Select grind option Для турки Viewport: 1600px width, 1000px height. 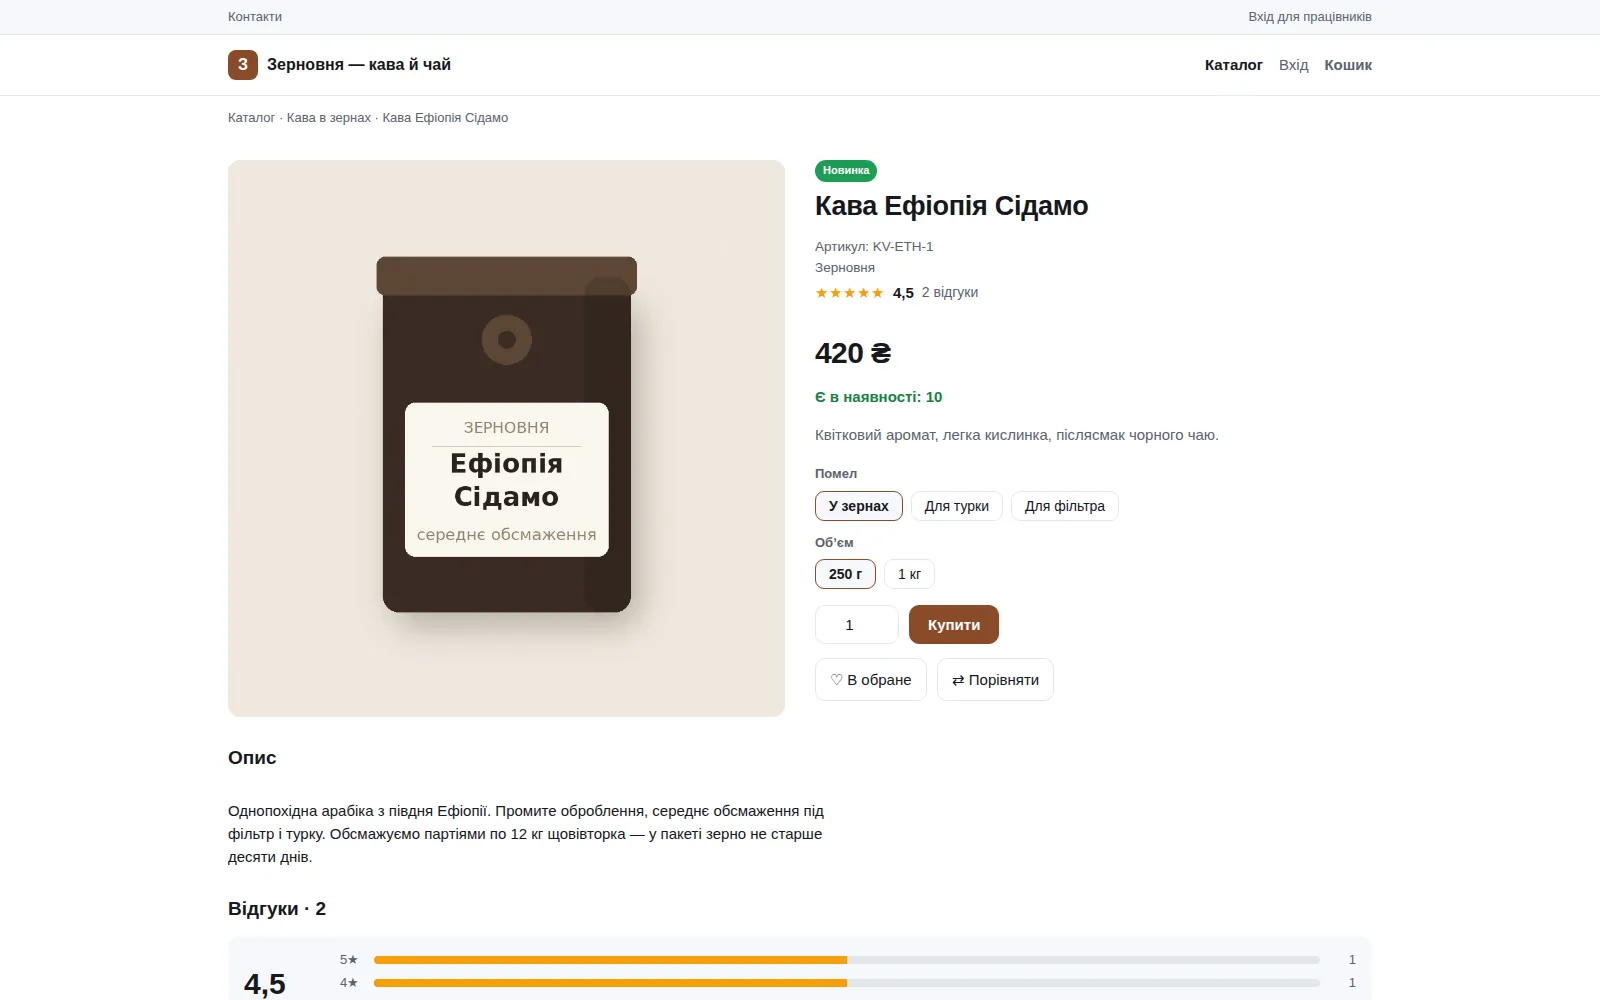[x=957, y=506]
